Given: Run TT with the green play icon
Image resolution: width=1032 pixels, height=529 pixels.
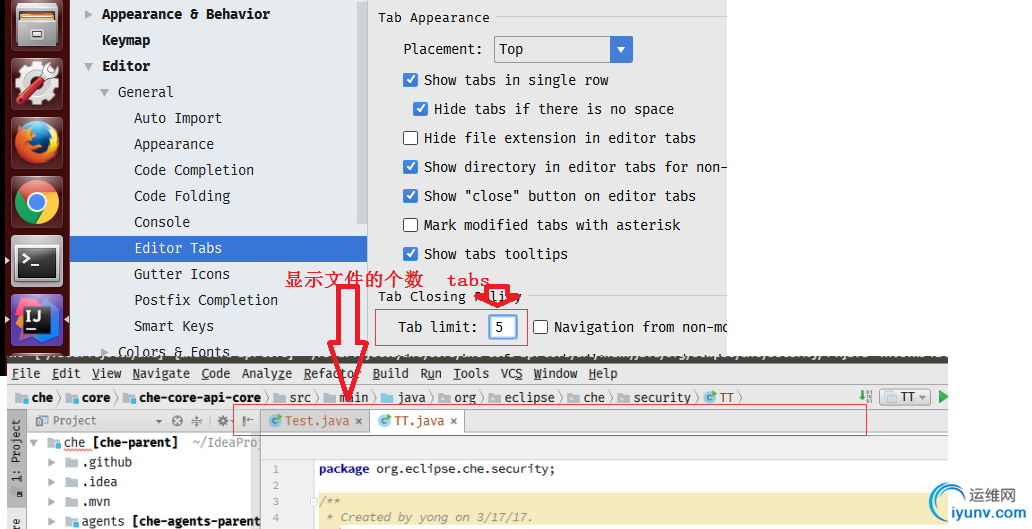Looking at the screenshot, I should coord(942,397).
